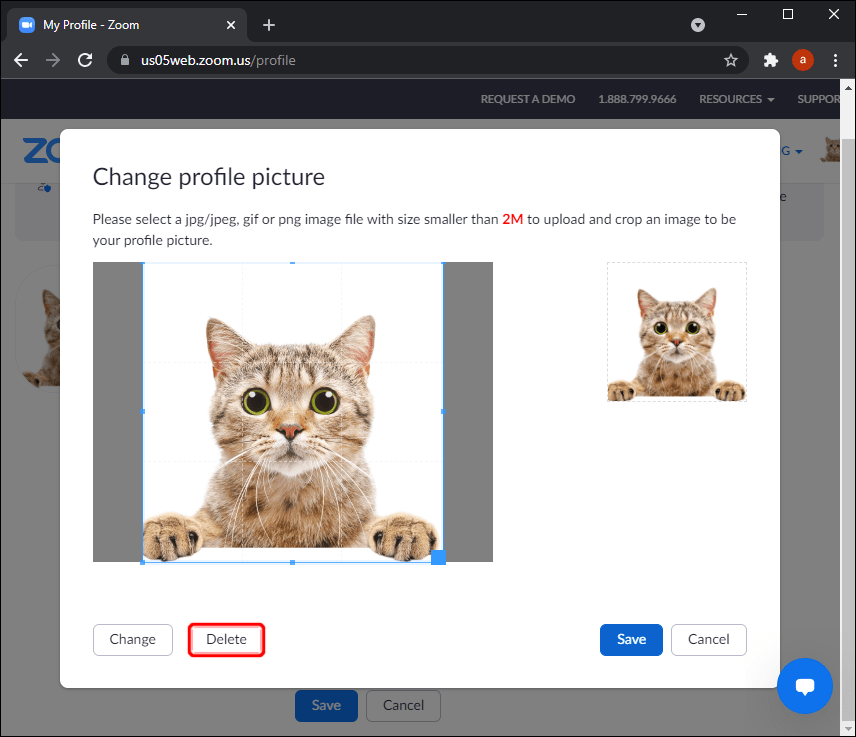This screenshot has height=737, width=856.
Task: Click REQUEST A DEMO in the header
Action: 528,99
